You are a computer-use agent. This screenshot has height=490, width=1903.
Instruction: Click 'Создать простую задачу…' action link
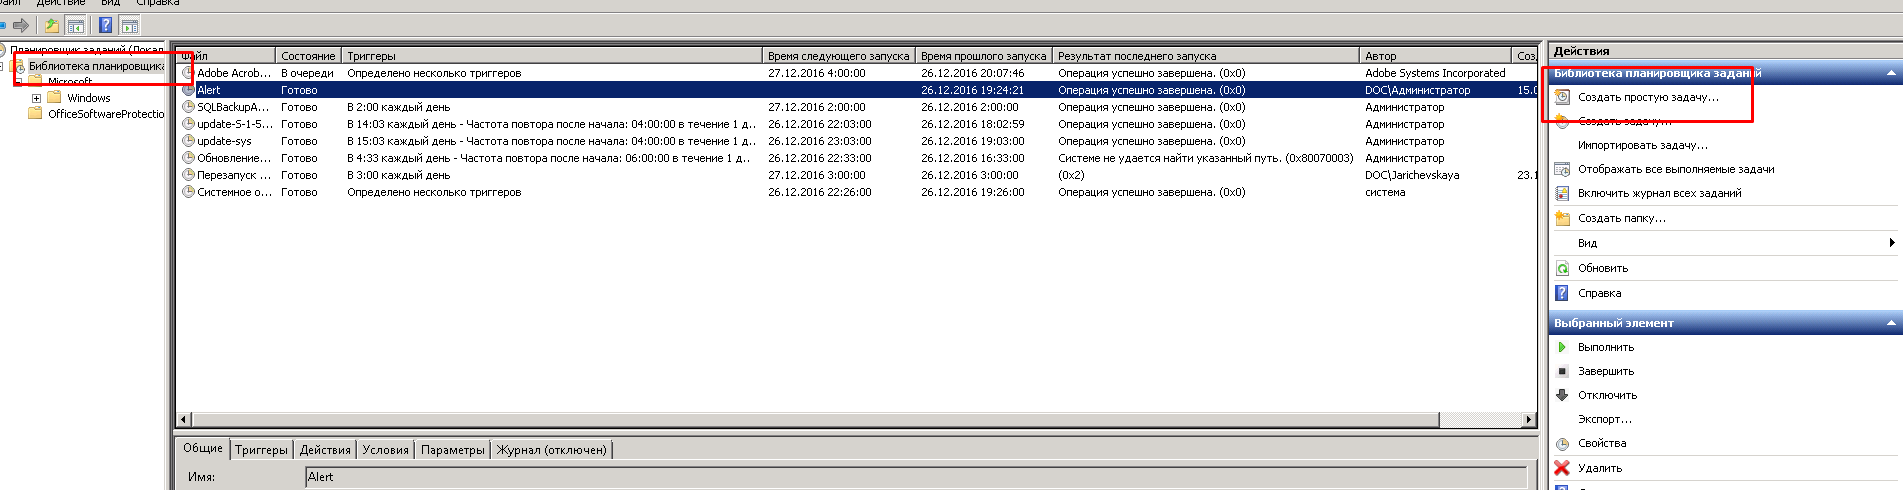(x=1648, y=97)
